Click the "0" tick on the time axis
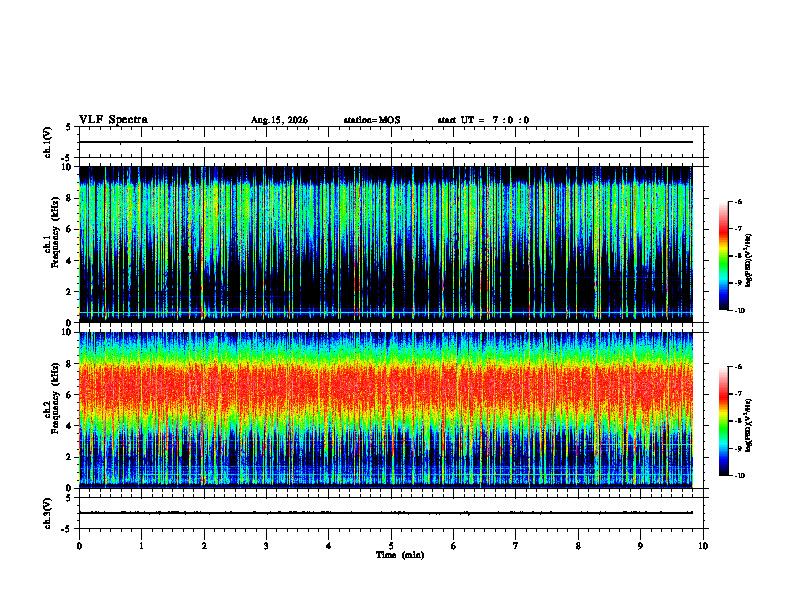792x612 pixels. (79, 546)
